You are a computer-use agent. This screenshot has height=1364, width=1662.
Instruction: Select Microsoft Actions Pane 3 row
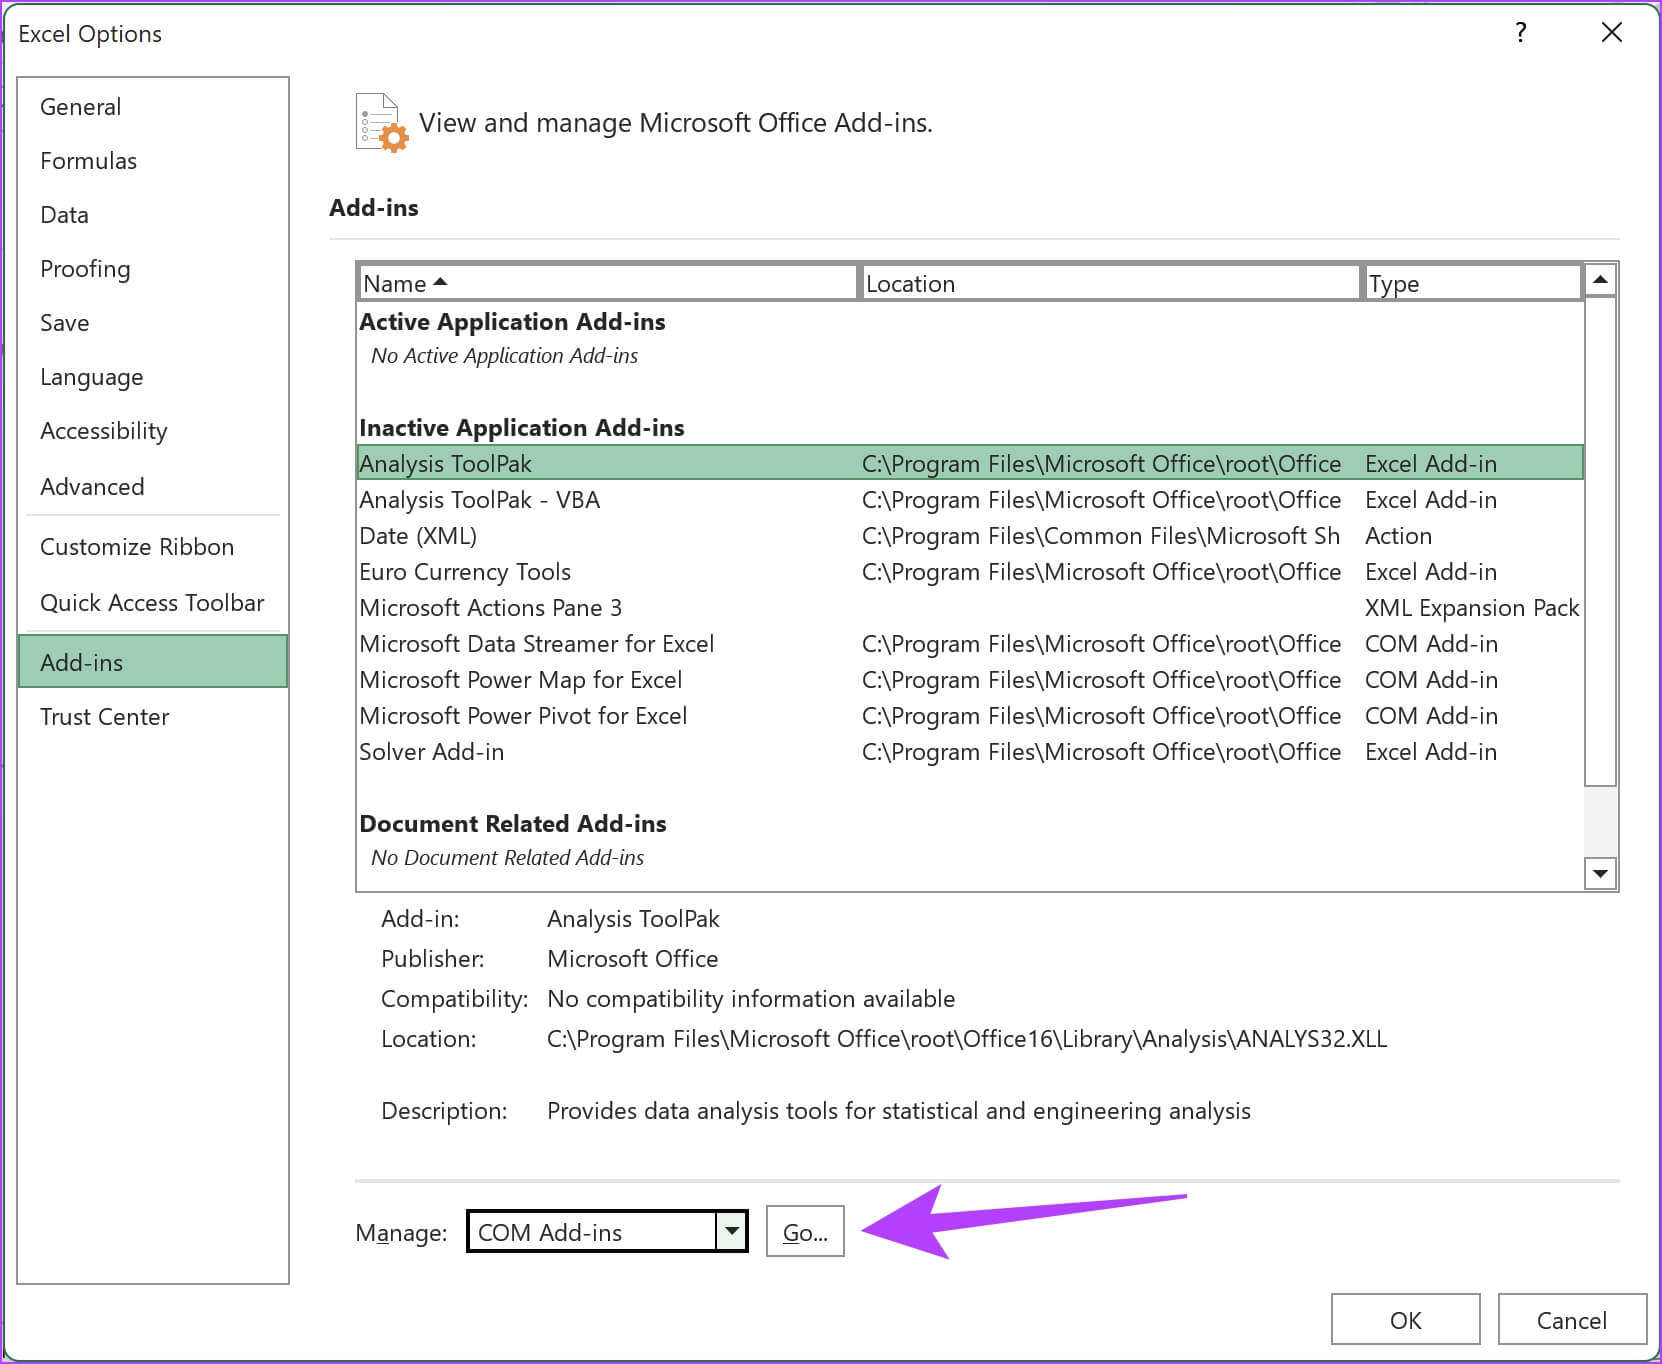tap(970, 607)
